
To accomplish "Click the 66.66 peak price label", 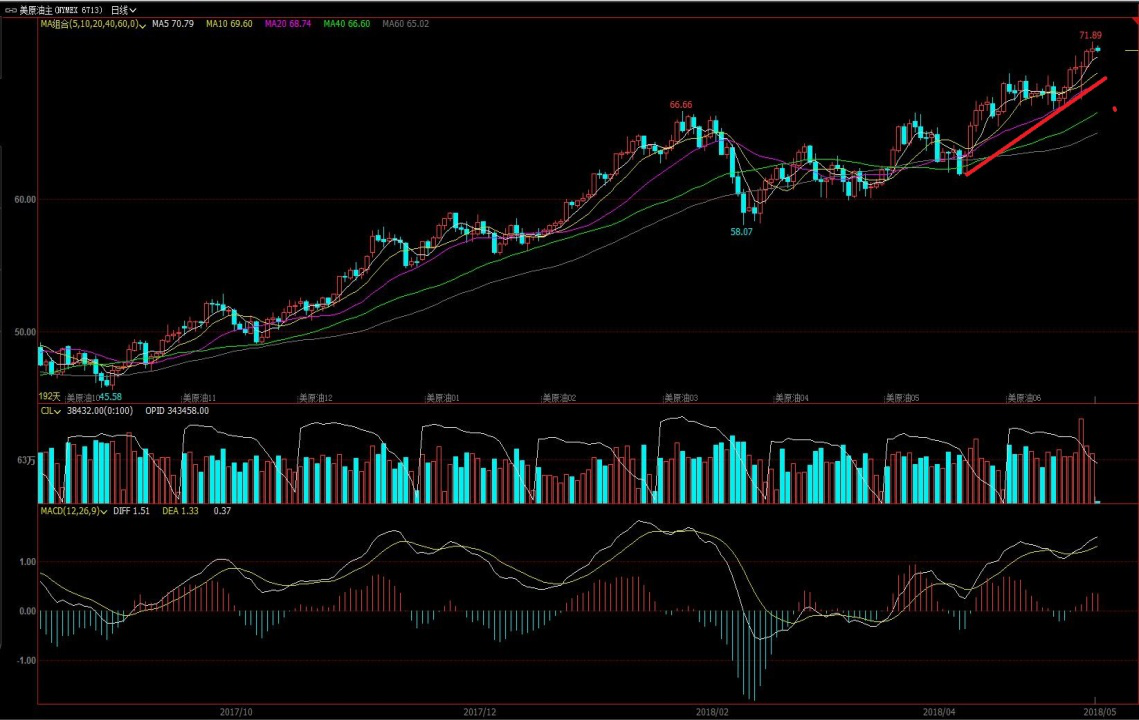I will (681, 104).
